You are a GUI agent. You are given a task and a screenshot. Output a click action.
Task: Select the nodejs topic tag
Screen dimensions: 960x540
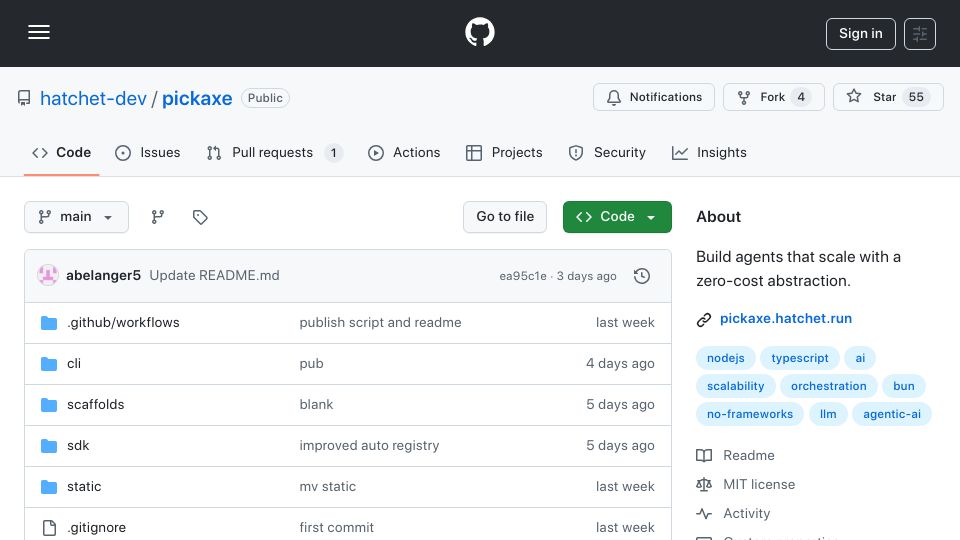click(726, 358)
